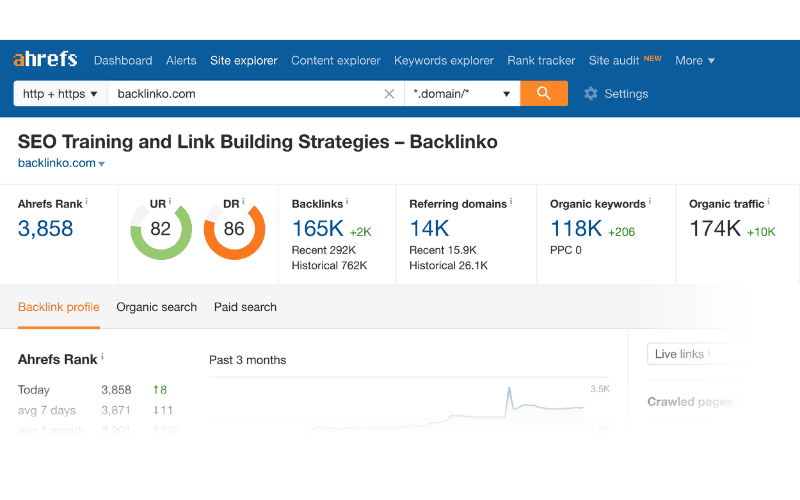Screen dimensions: 800x500
Task: Click the Past 3 months chart label
Action: coord(247,360)
